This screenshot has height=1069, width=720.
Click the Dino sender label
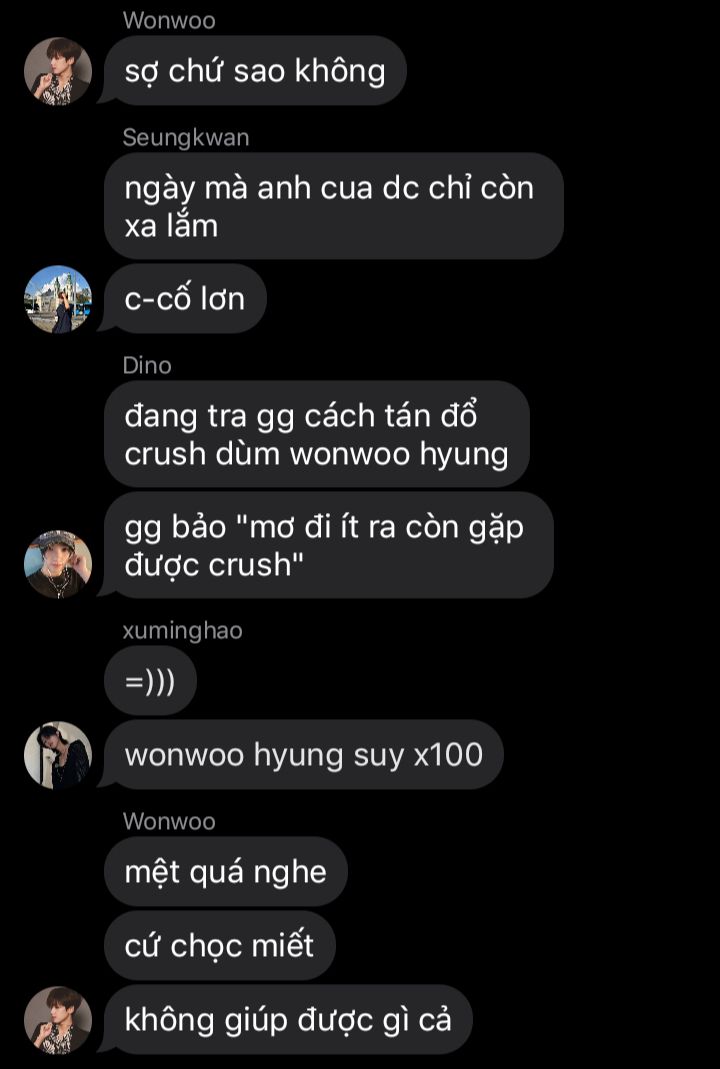point(147,365)
